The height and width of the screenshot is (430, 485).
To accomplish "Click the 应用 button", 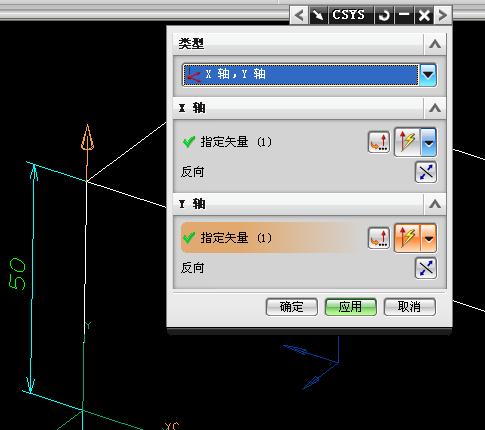I will pyautogui.click(x=351, y=307).
